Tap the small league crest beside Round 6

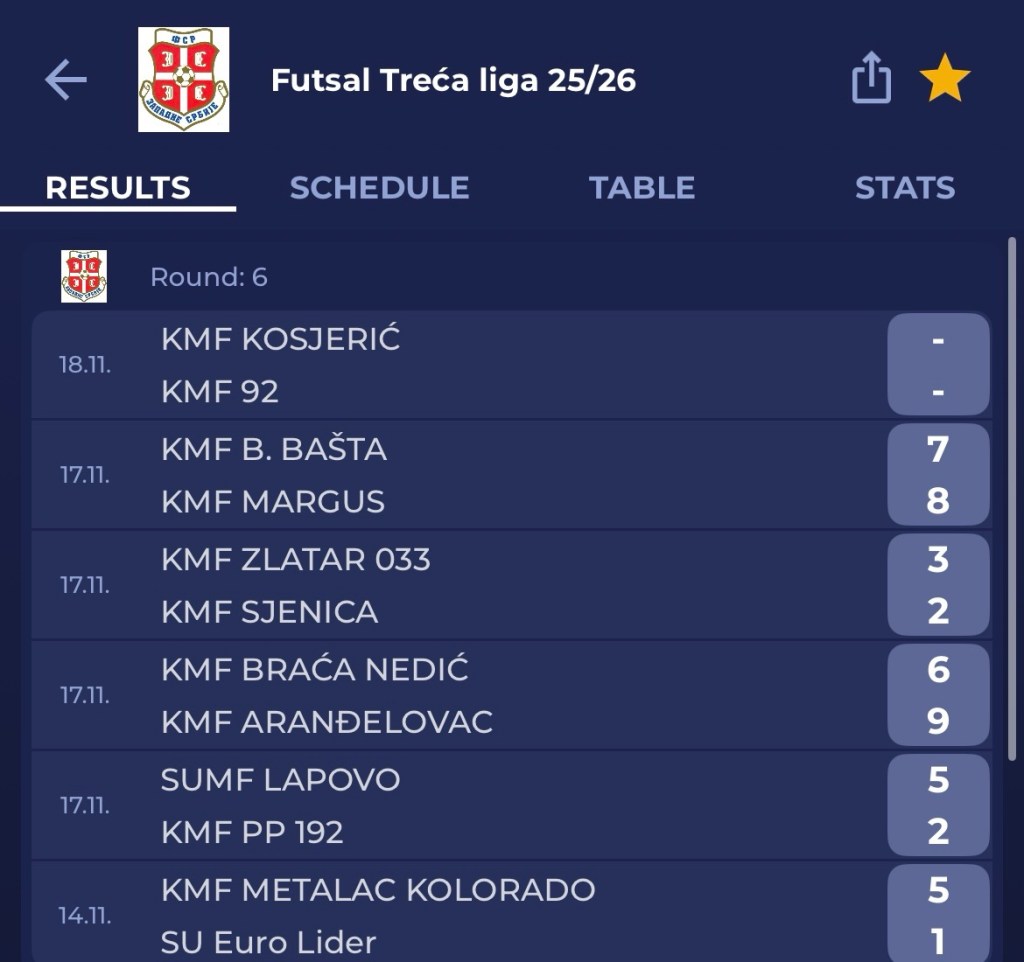coord(84,277)
